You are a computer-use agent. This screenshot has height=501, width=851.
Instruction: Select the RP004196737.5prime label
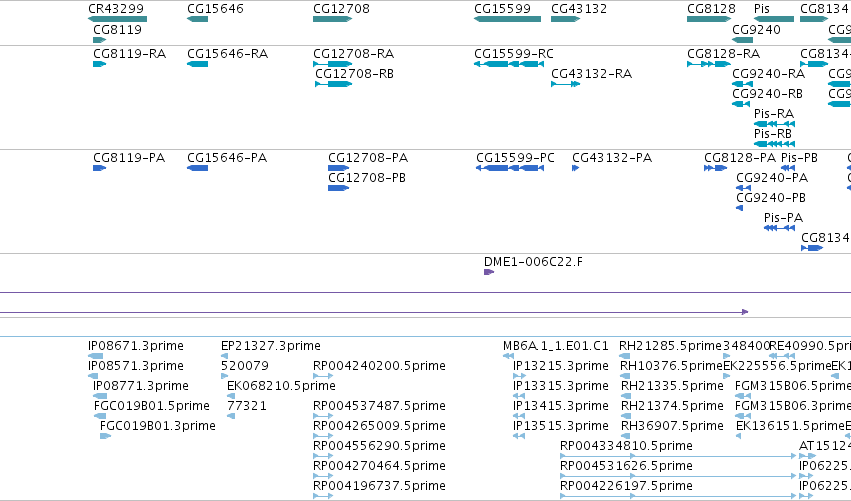(x=379, y=485)
